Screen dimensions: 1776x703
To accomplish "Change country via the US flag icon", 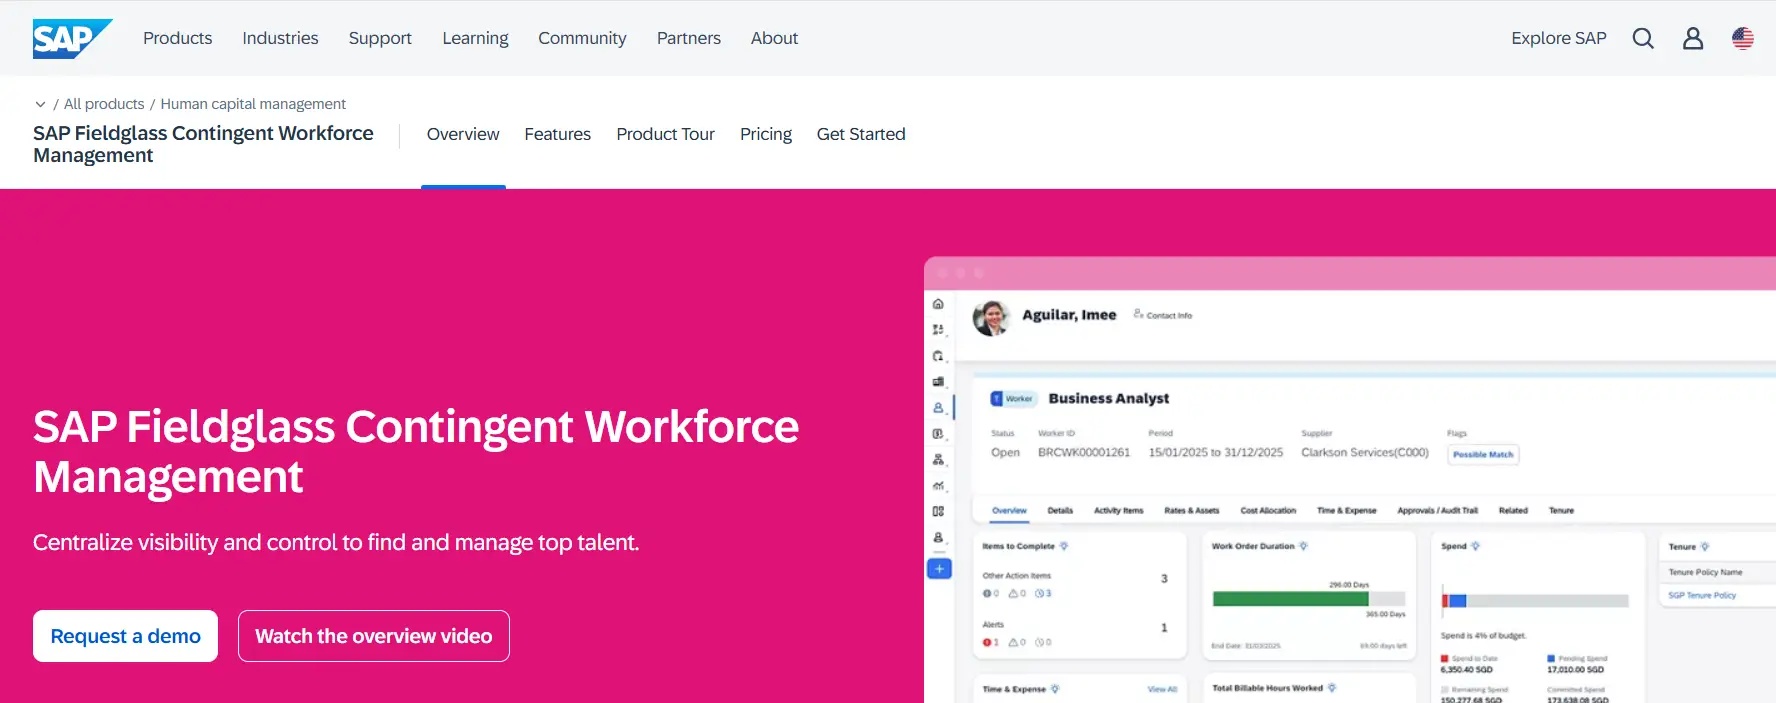I will 1743,38.
